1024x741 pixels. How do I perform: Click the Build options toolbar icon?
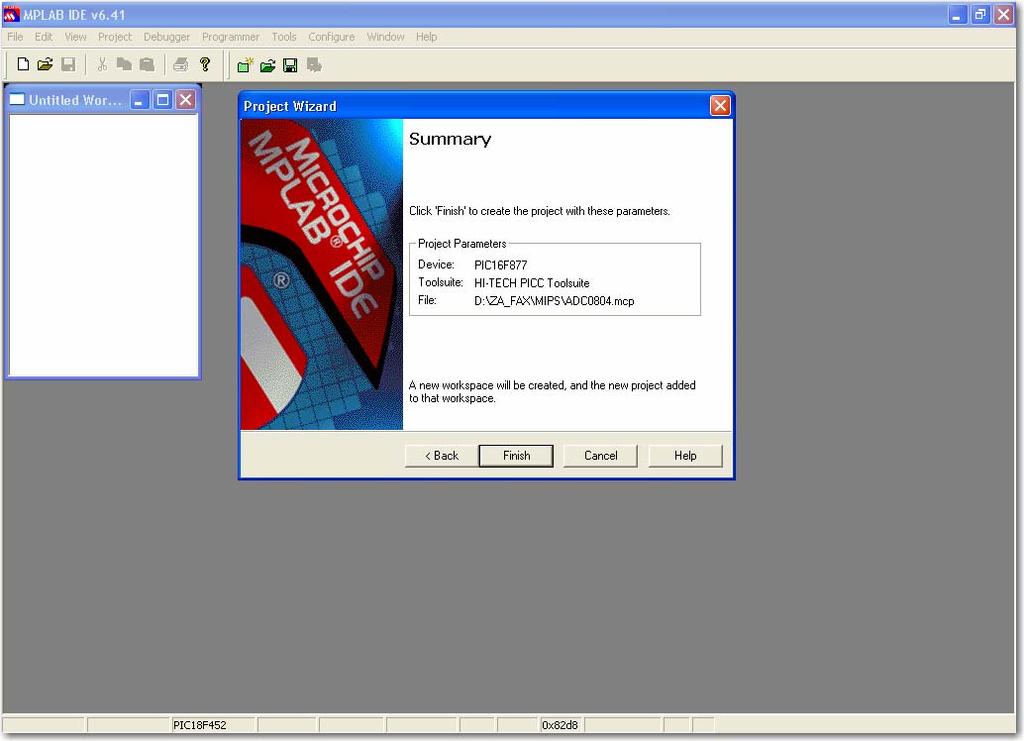pyautogui.click(x=314, y=65)
